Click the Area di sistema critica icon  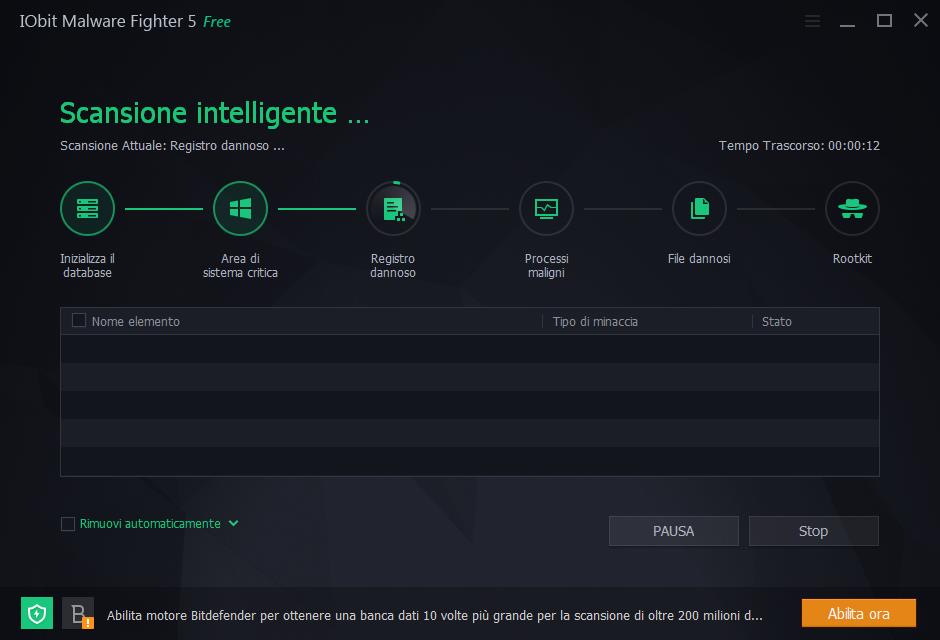240,208
